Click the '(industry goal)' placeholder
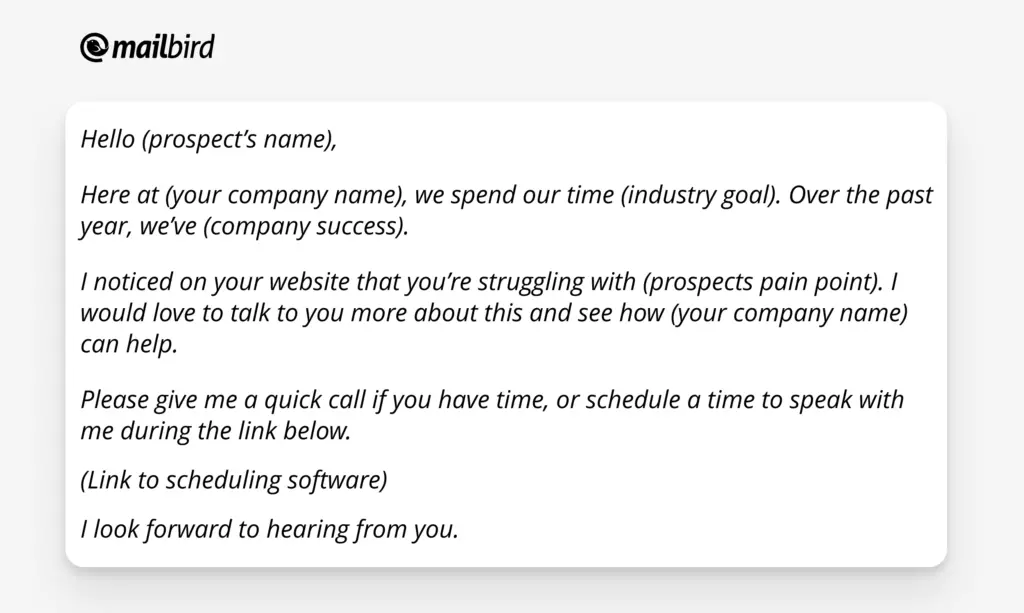1024x613 pixels. pyautogui.click(x=700, y=195)
